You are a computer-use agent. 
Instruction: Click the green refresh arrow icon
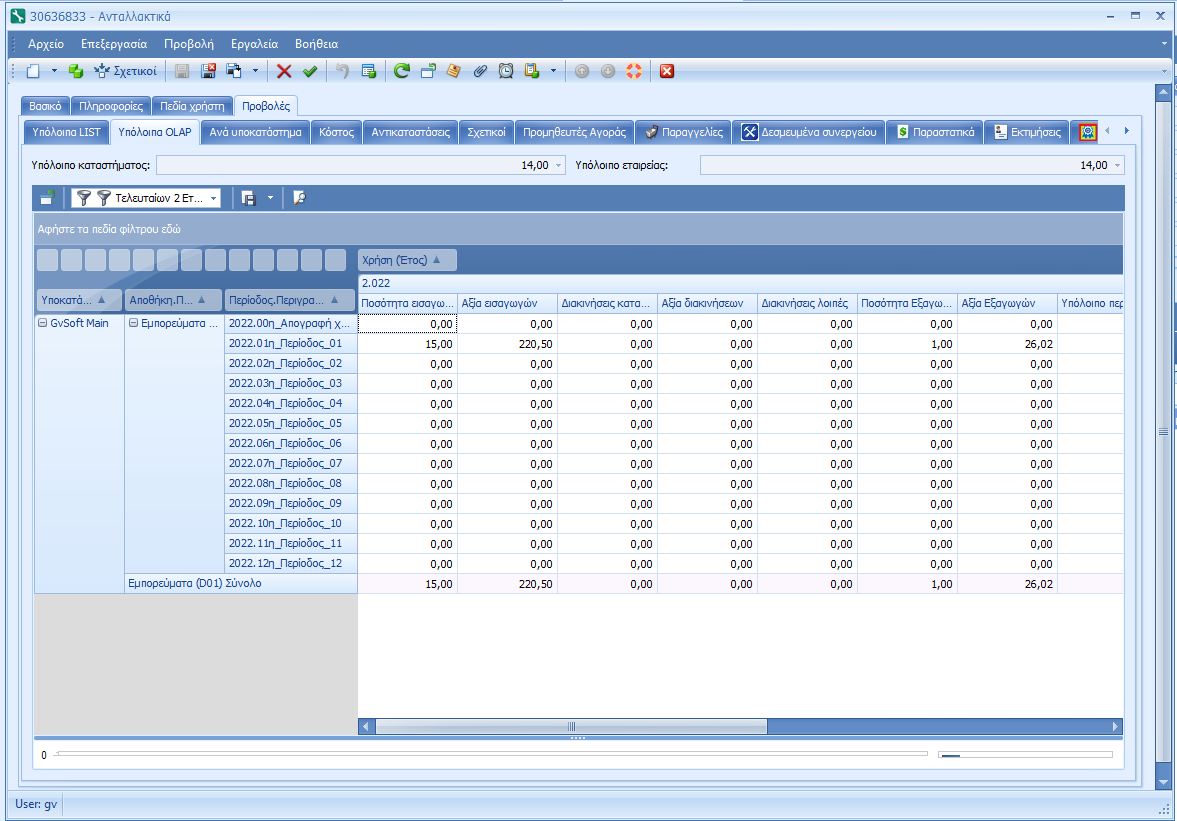point(402,71)
